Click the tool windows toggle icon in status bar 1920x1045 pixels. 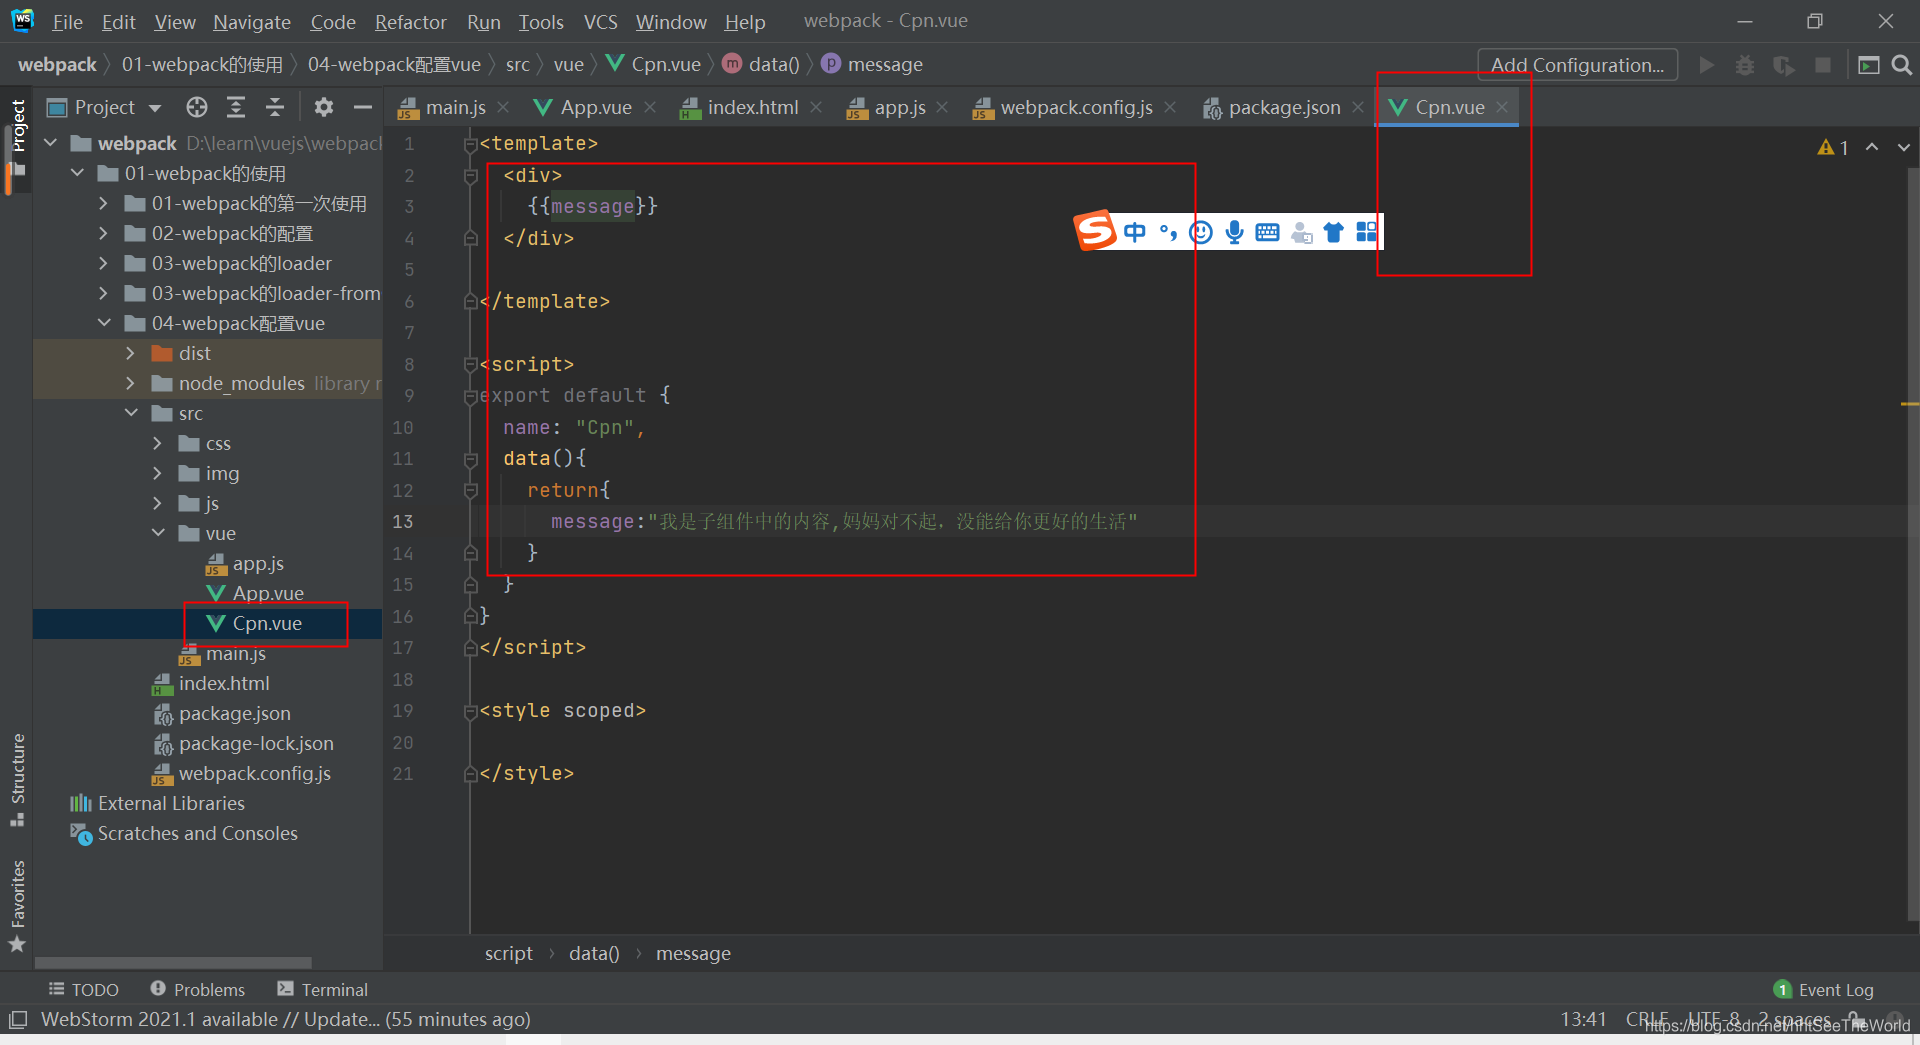tap(18, 1020)
